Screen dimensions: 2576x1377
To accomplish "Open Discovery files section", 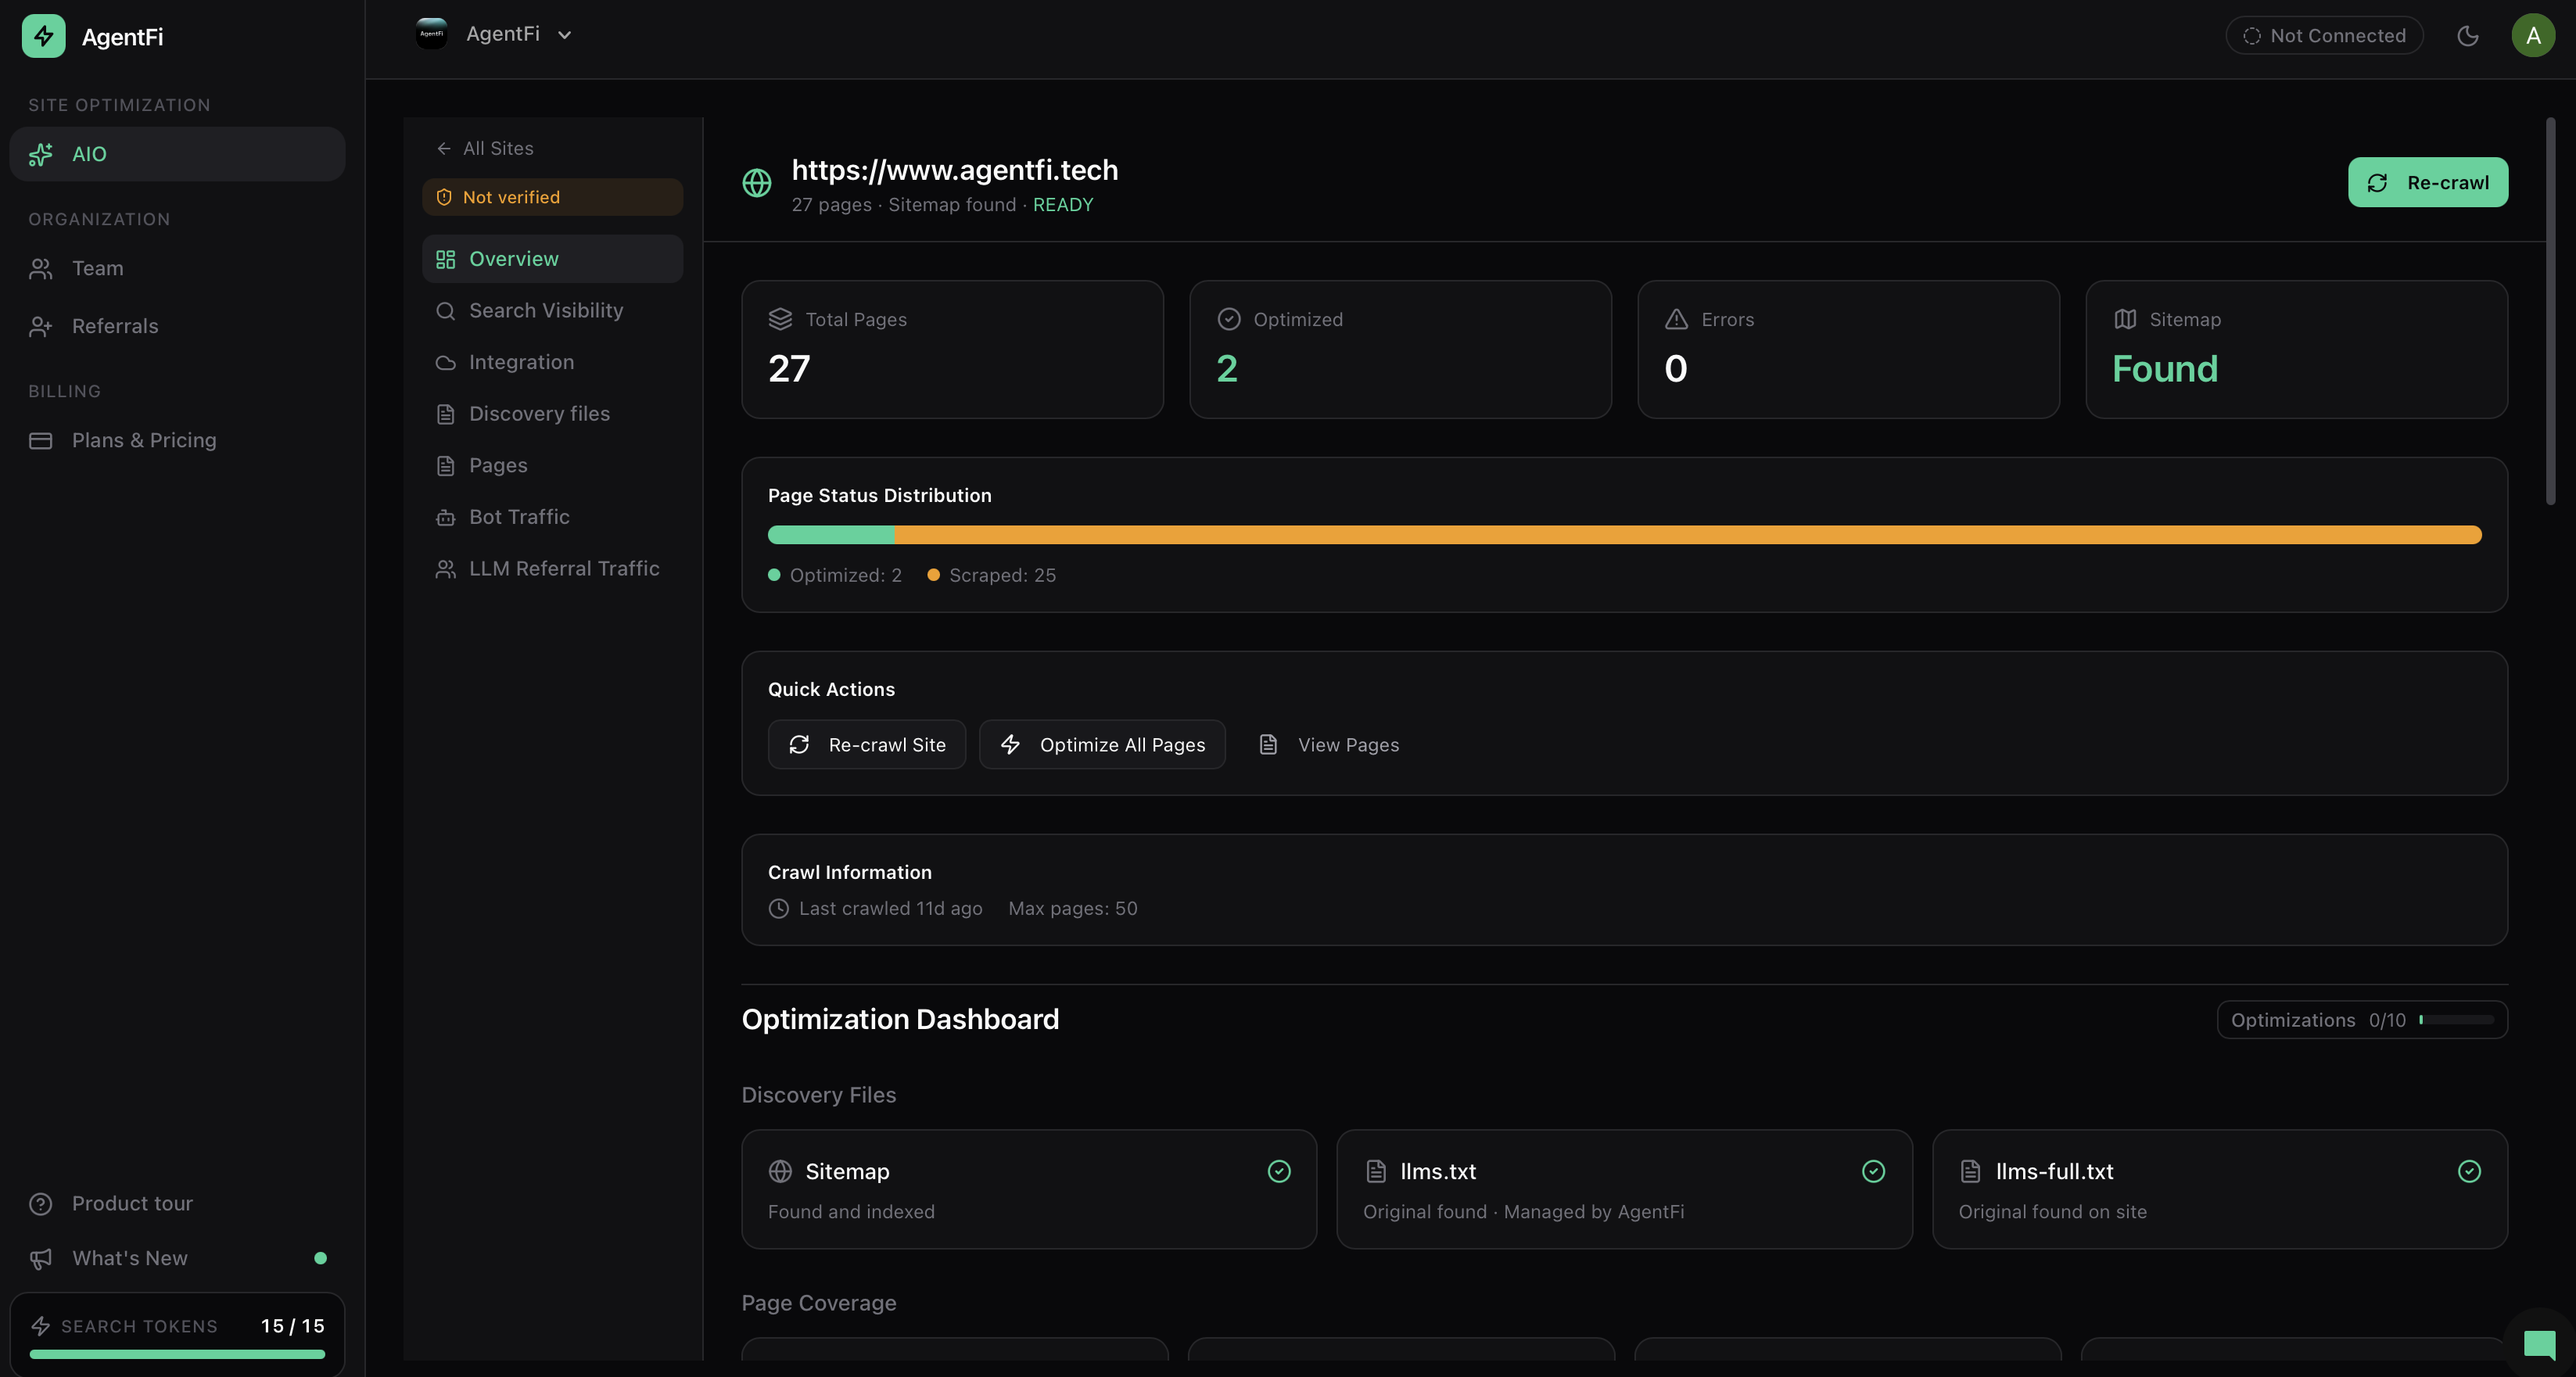I will tap(553, 414).
